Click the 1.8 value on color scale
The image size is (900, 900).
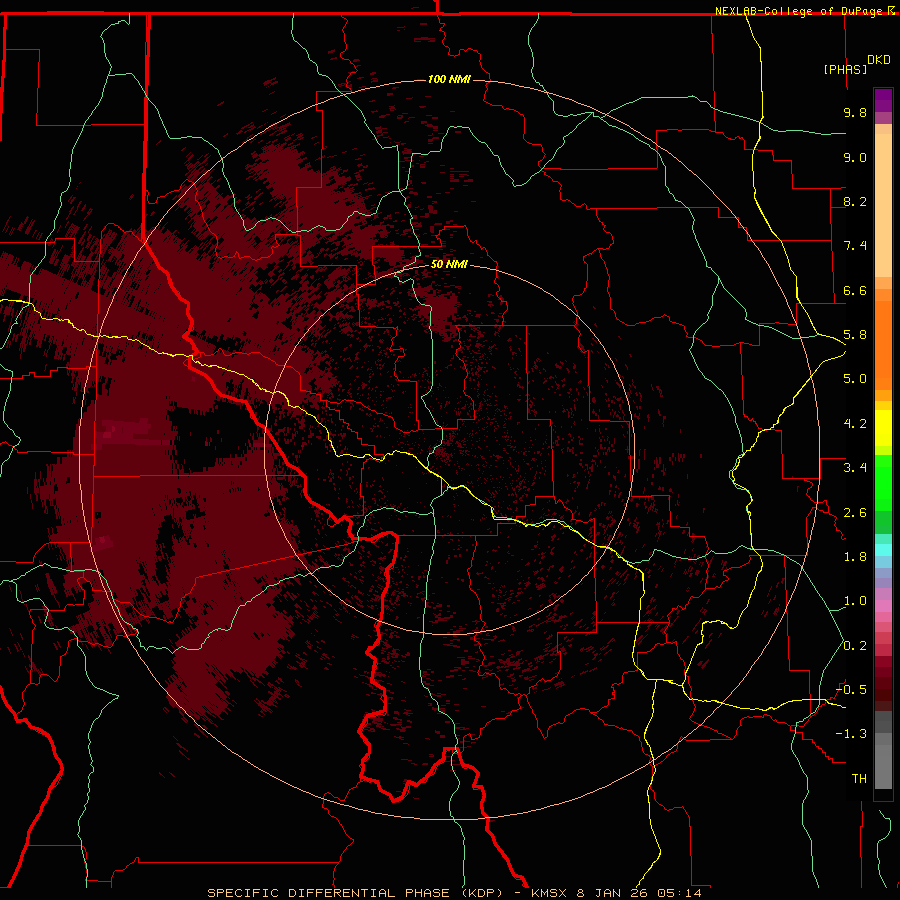point(855,557)
